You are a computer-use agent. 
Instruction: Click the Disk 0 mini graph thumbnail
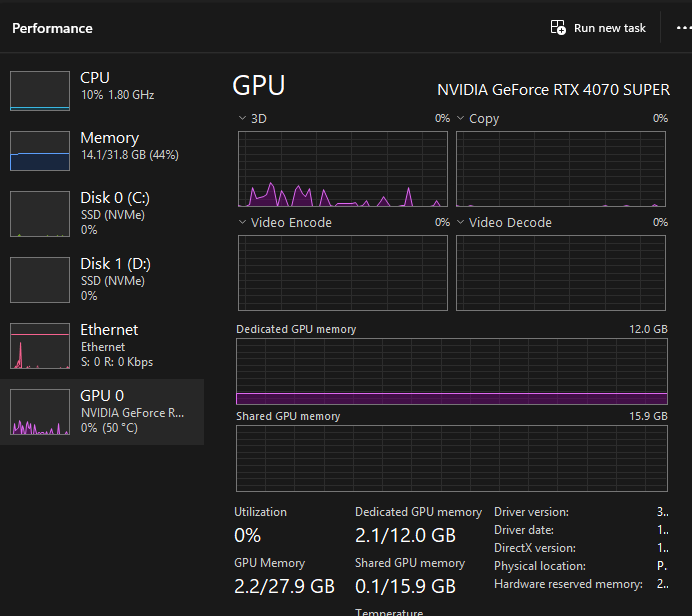(x=40, y=214)
